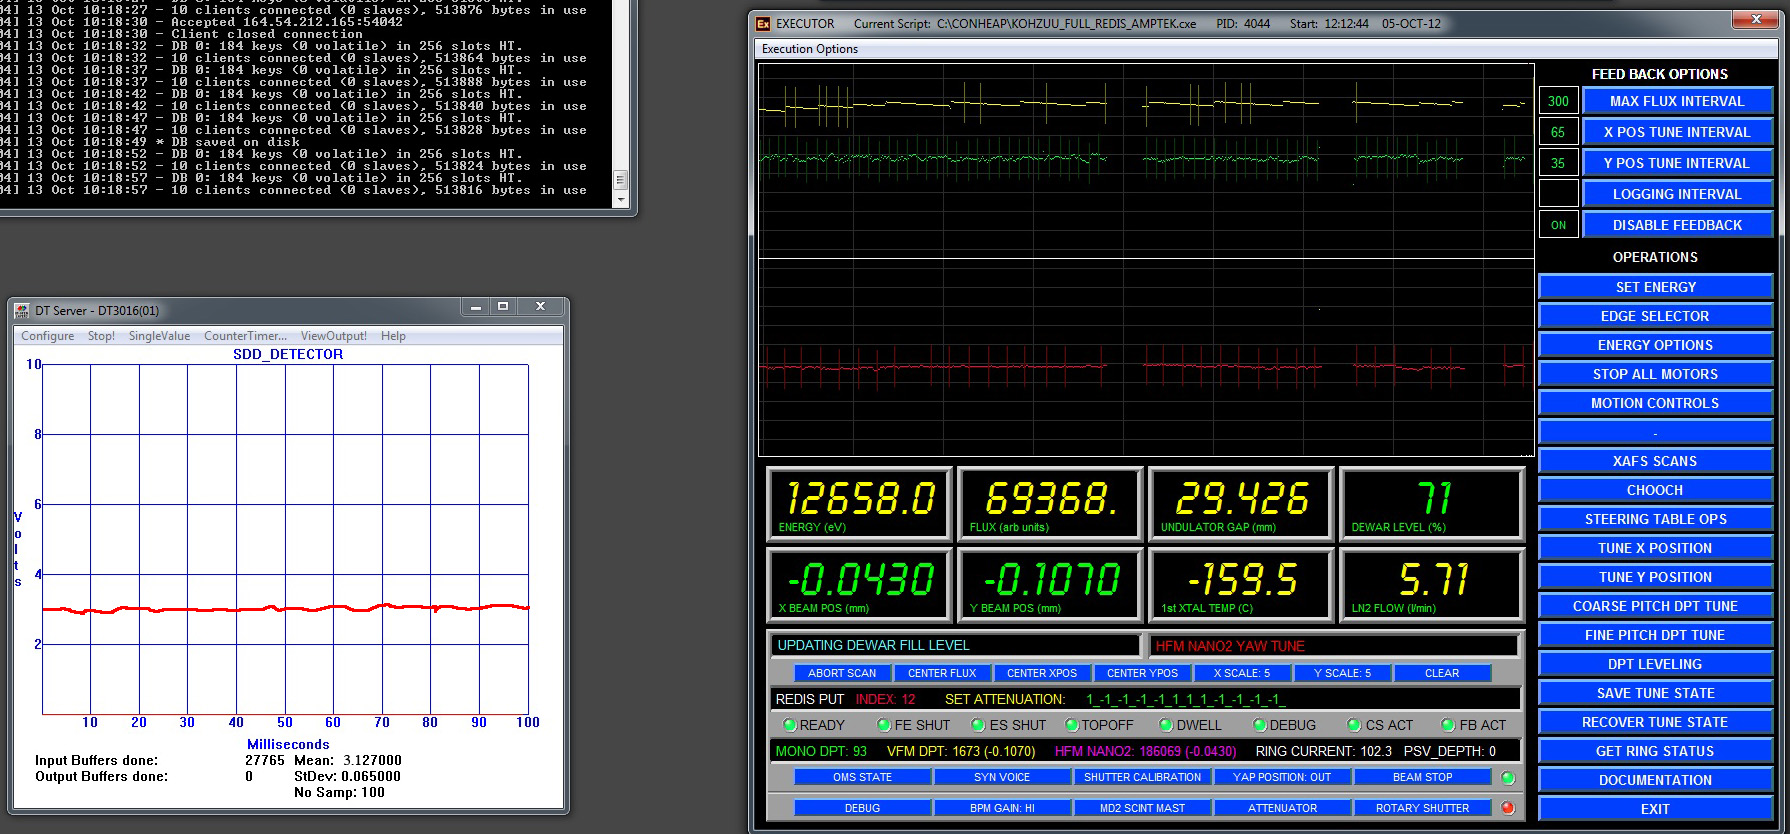Open the Execution Options menu
The width and height of the screenshot is (1790, 834).
point(810,49)
